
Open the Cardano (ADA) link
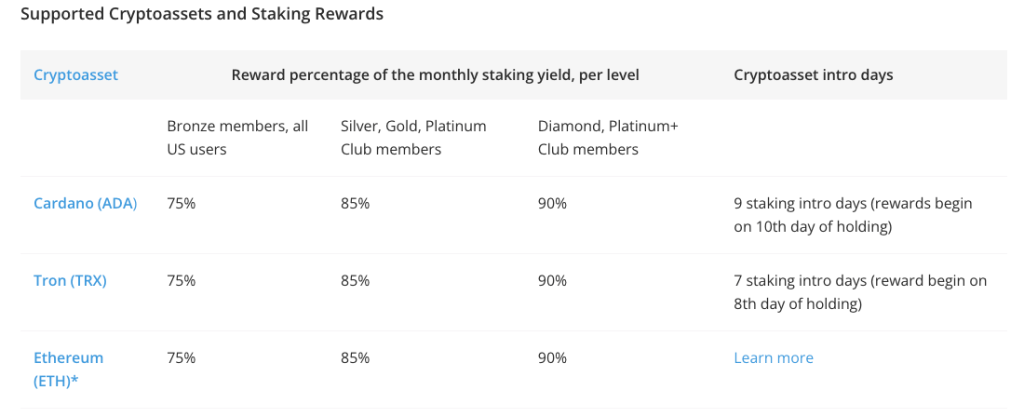[85, 203]
